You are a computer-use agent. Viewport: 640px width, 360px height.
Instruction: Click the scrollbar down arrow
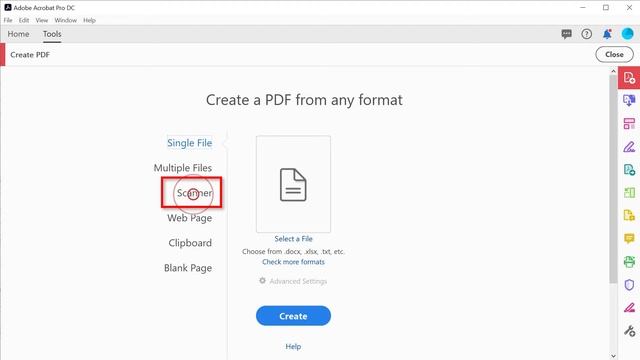coord(613,356)
